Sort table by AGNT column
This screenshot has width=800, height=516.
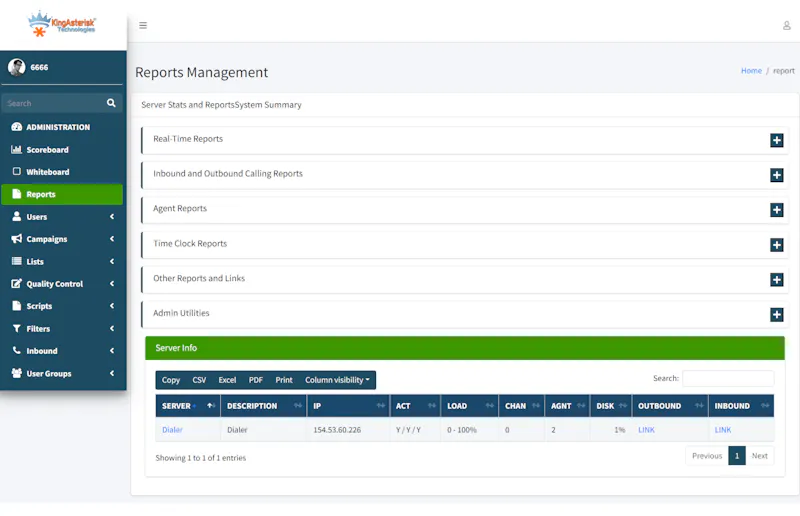pos(567,406)
